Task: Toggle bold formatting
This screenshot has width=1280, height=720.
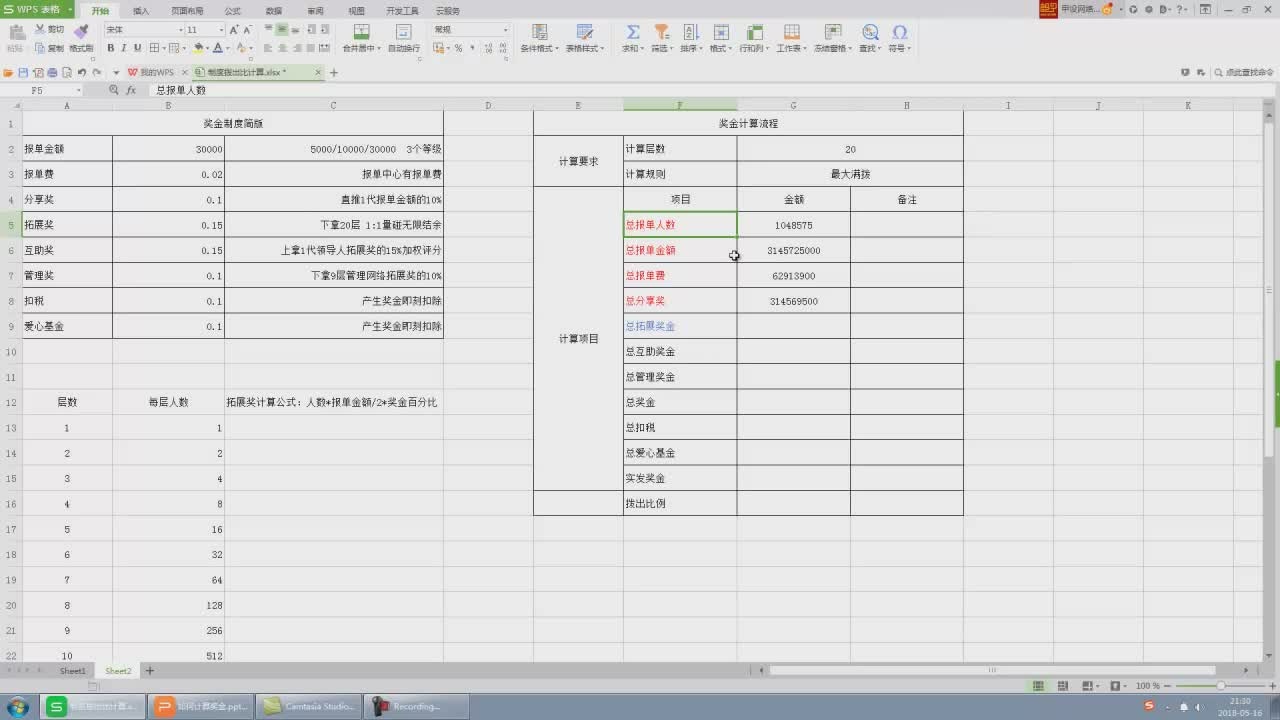Action: 111,48
